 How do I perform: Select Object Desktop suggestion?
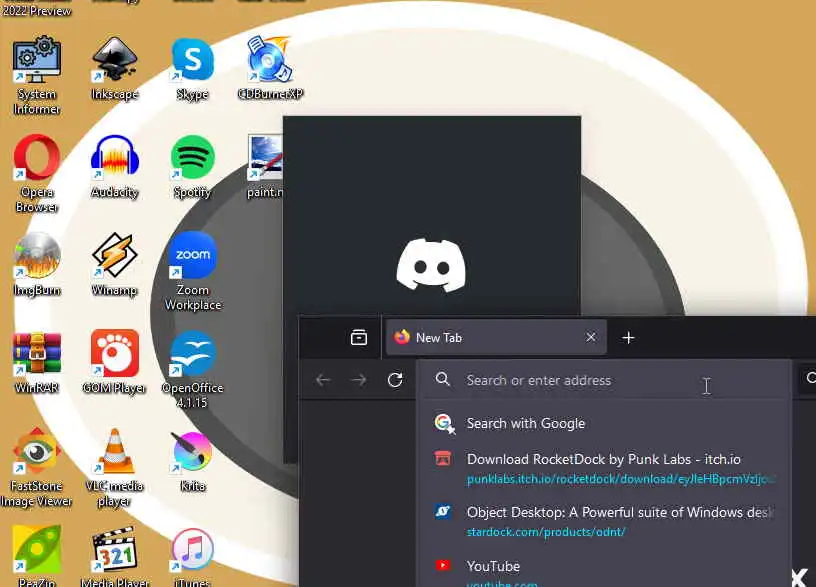604,521
